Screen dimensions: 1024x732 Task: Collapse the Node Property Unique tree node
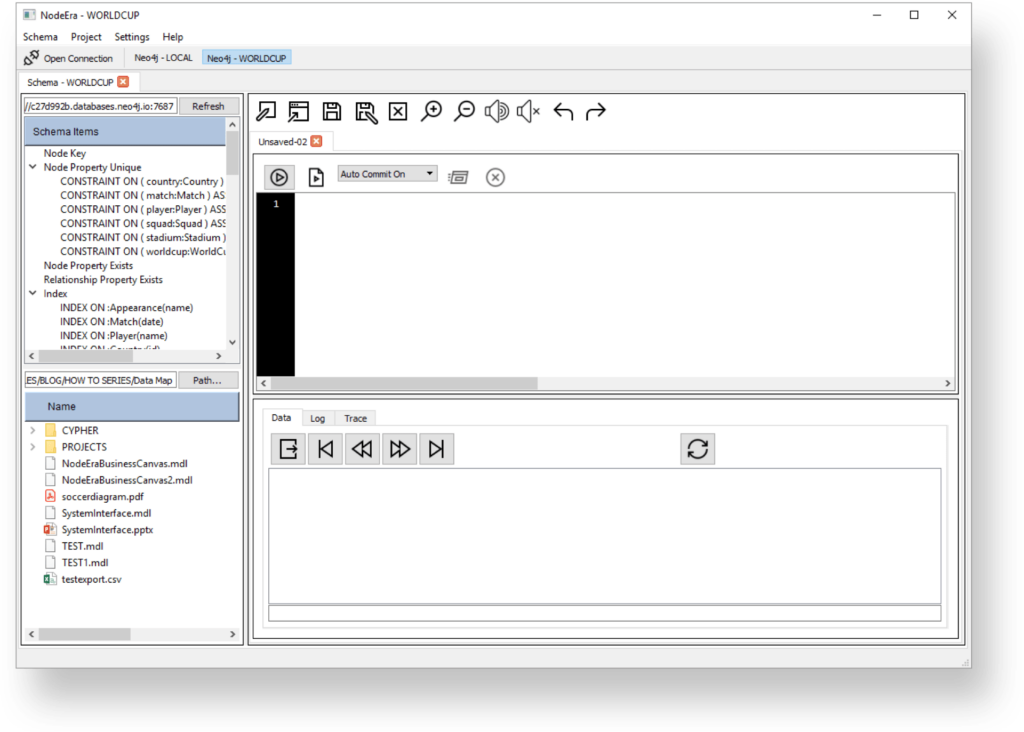coord(33,167)
